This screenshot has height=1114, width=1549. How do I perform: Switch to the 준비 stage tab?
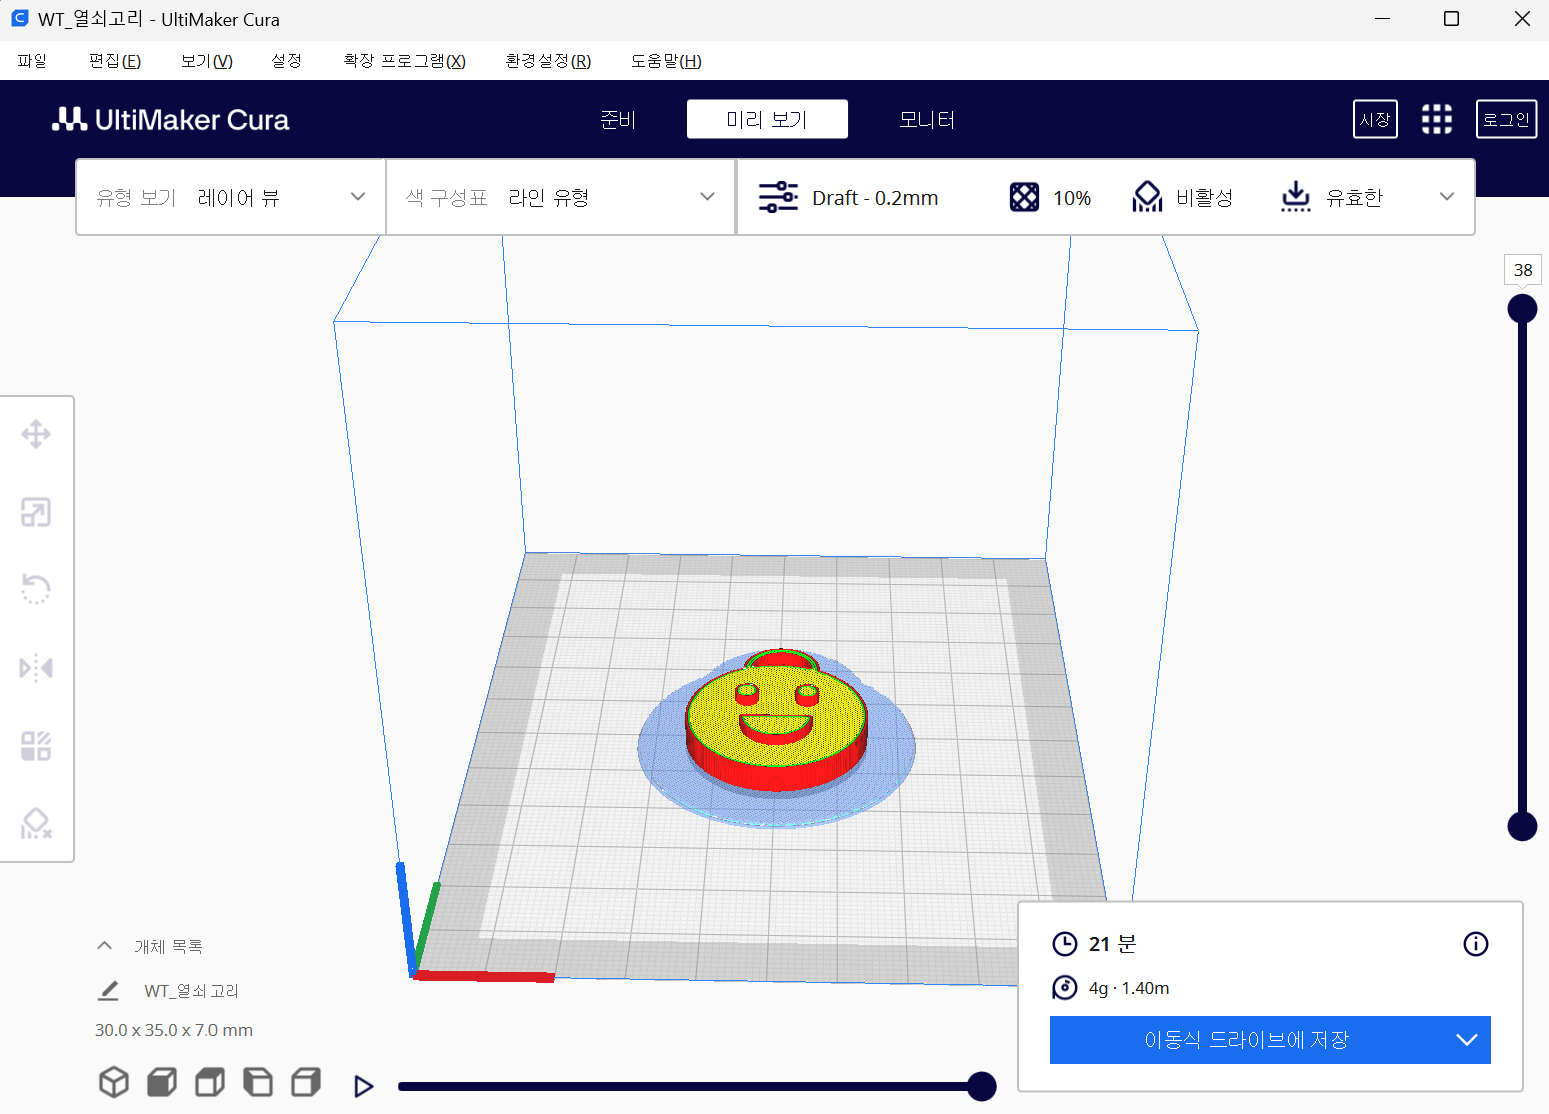(618, 119)
